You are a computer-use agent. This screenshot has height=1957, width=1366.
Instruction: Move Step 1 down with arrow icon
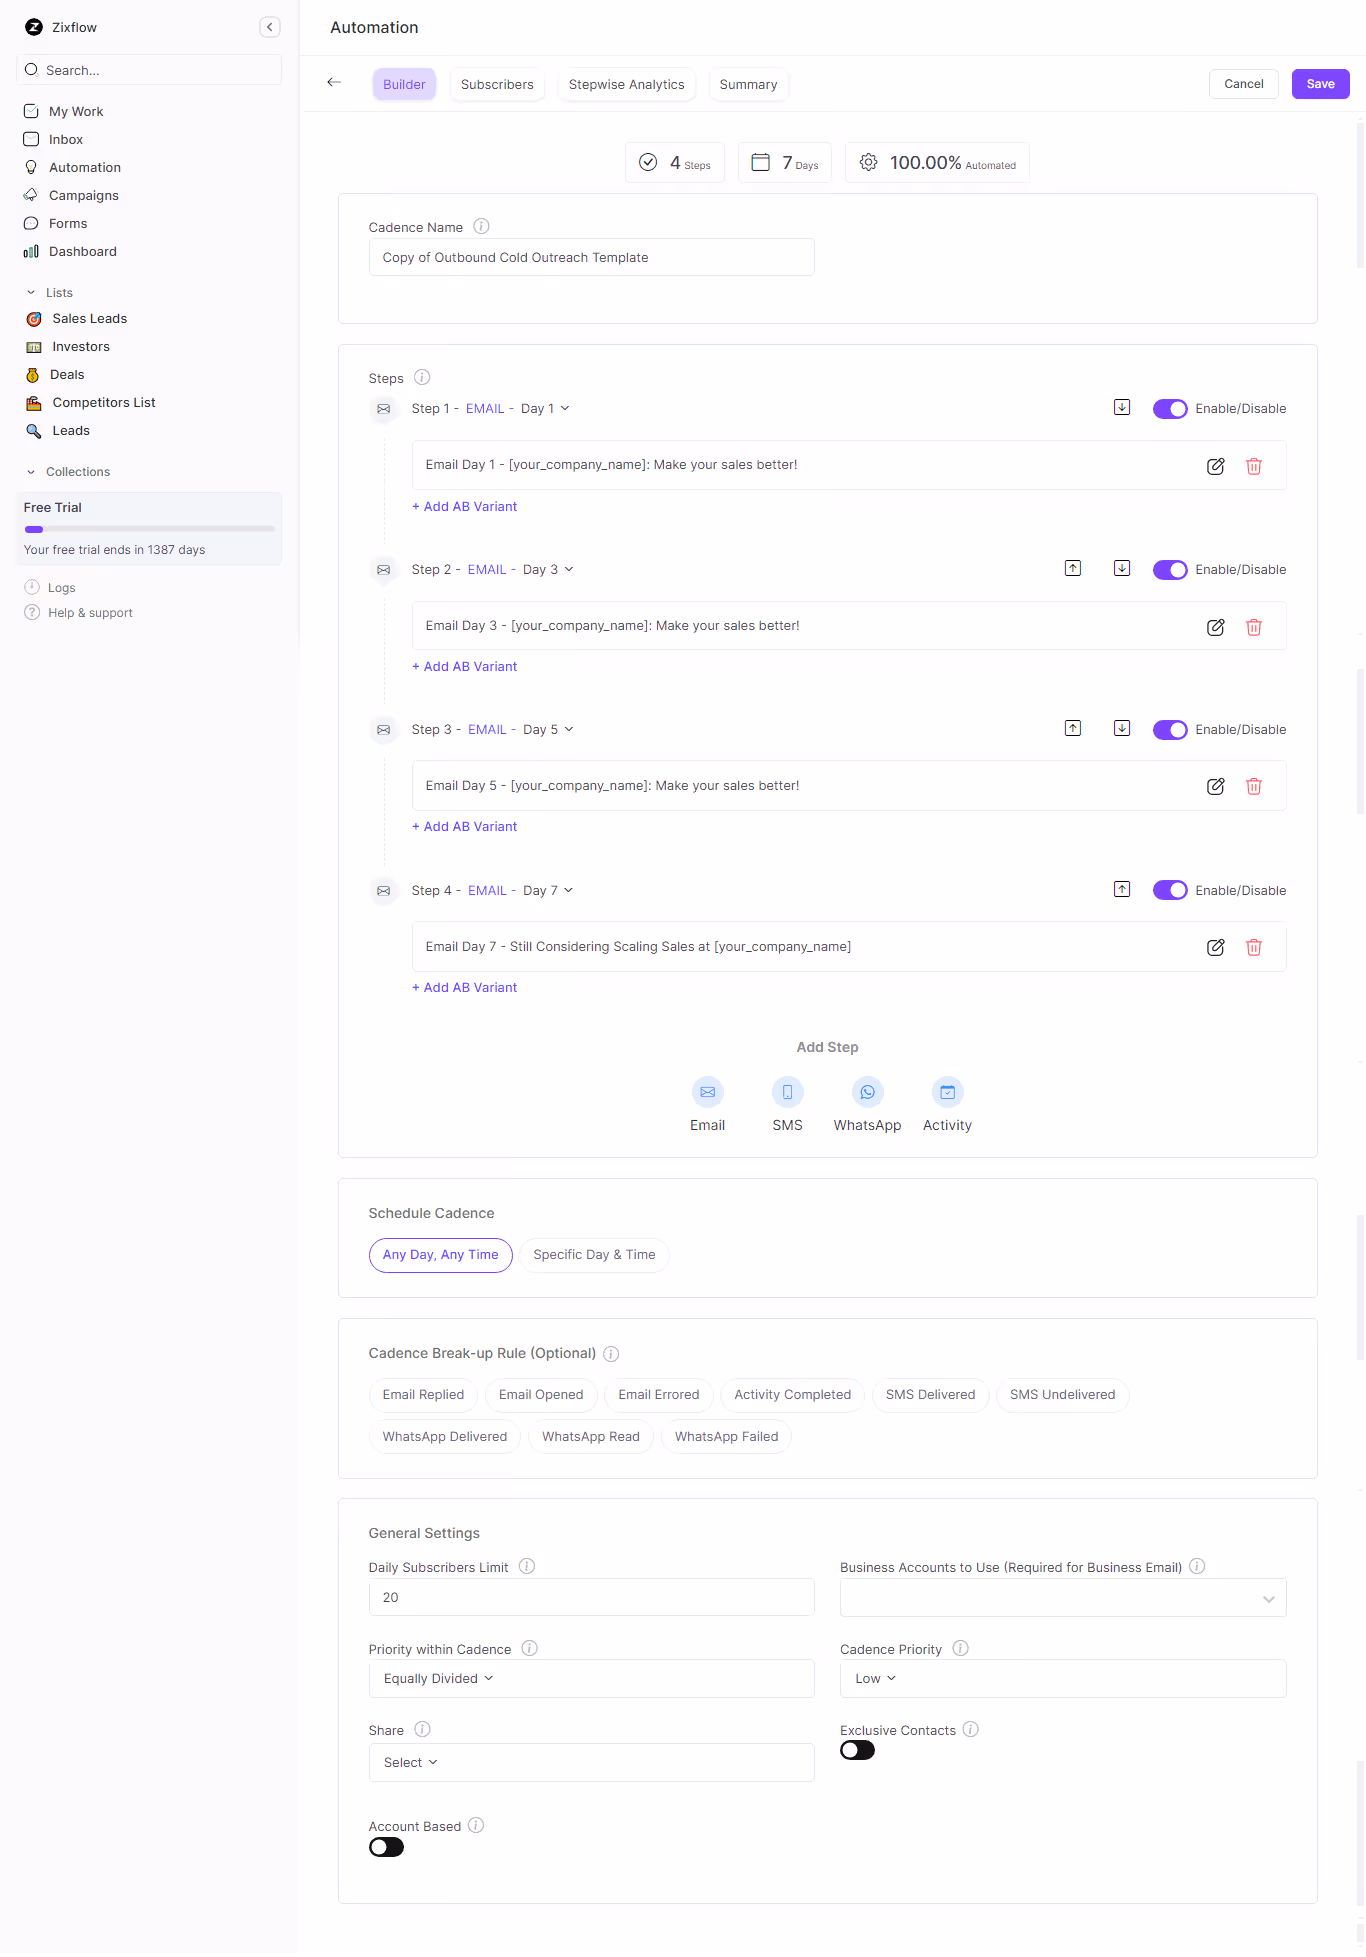point(1122,407)
